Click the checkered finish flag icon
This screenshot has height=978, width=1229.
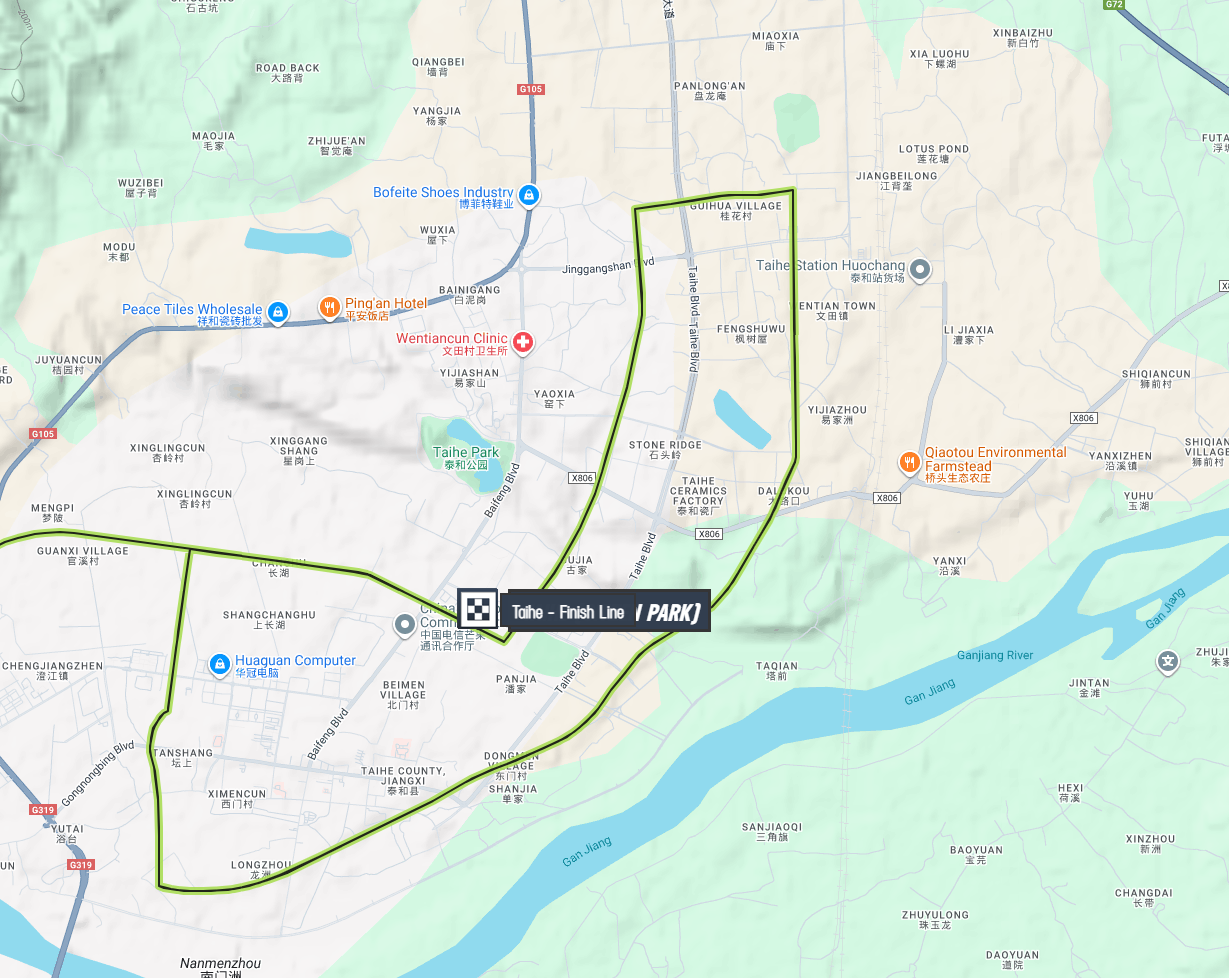tap(478, 609)
